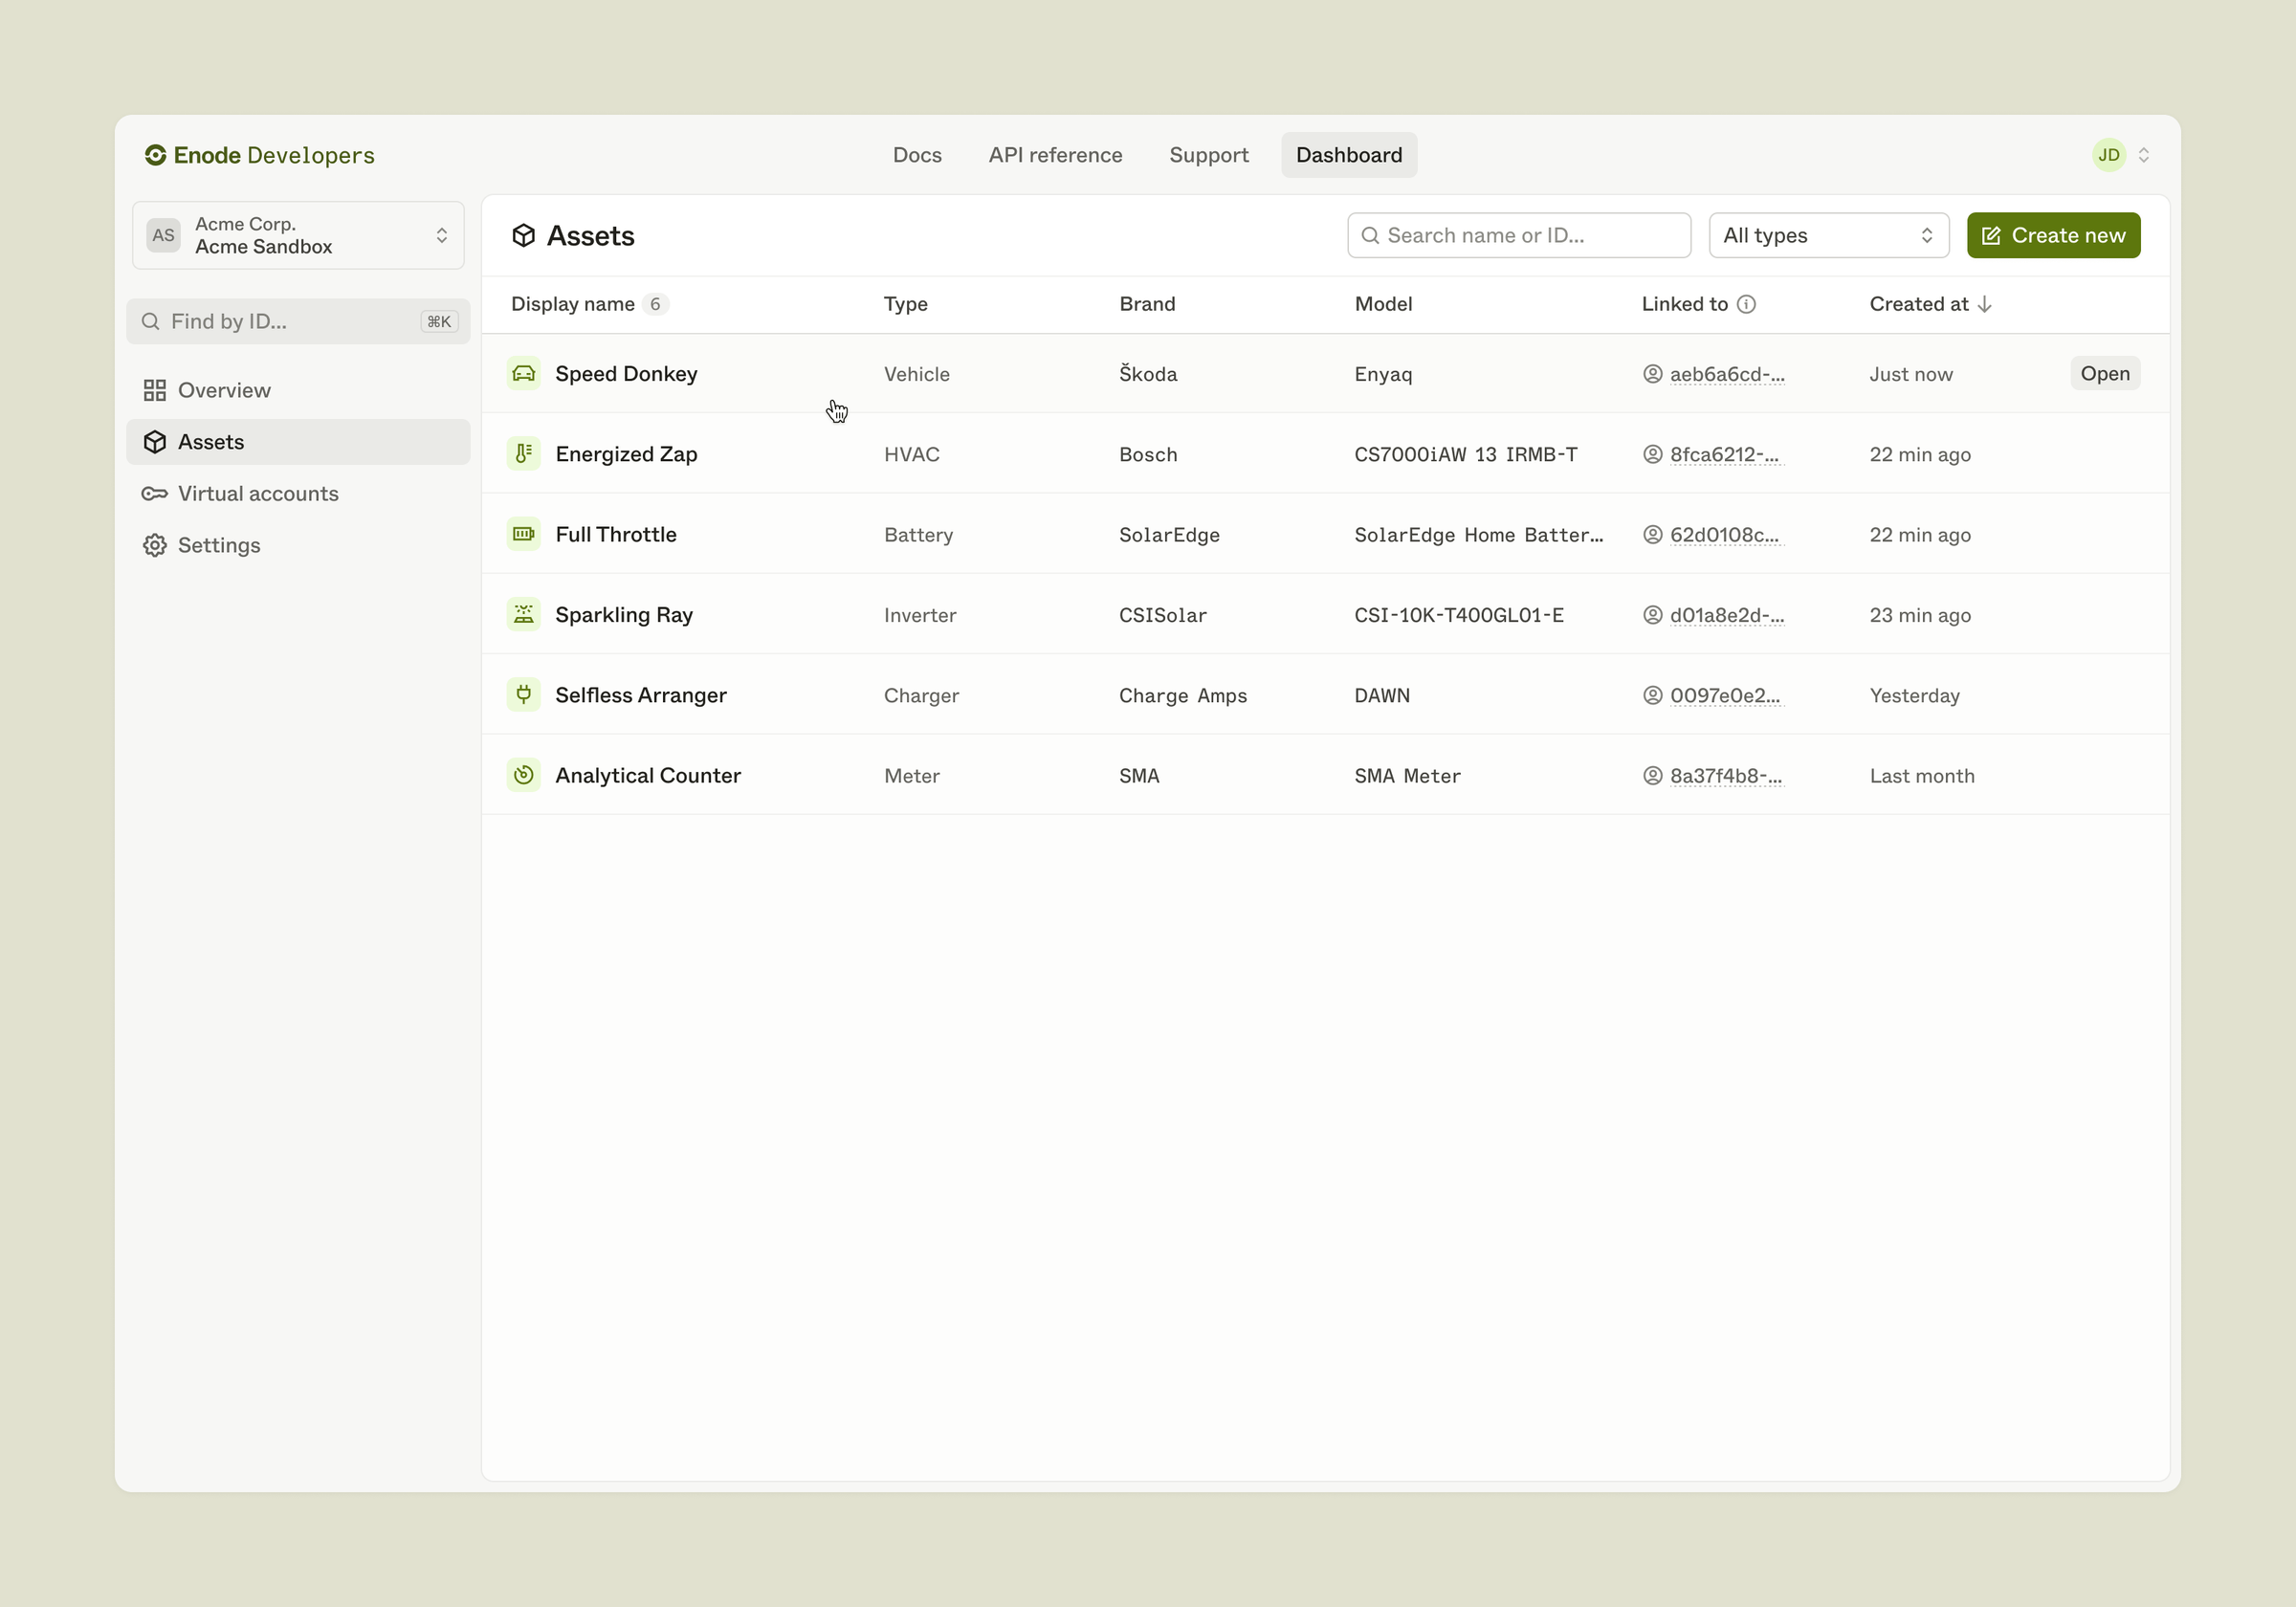Click the battery icon beside Full Throttle
This screenshot has width=2296, height=1607.
pos(523,534)
